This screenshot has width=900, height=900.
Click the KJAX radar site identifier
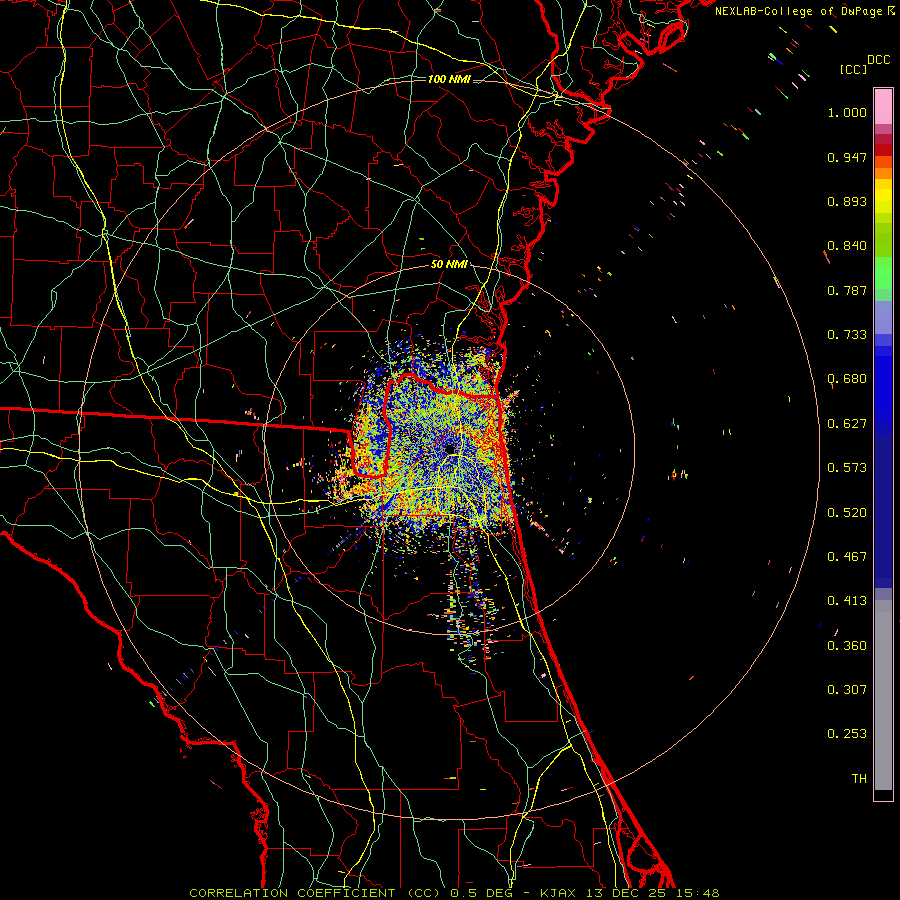point(558,893)
